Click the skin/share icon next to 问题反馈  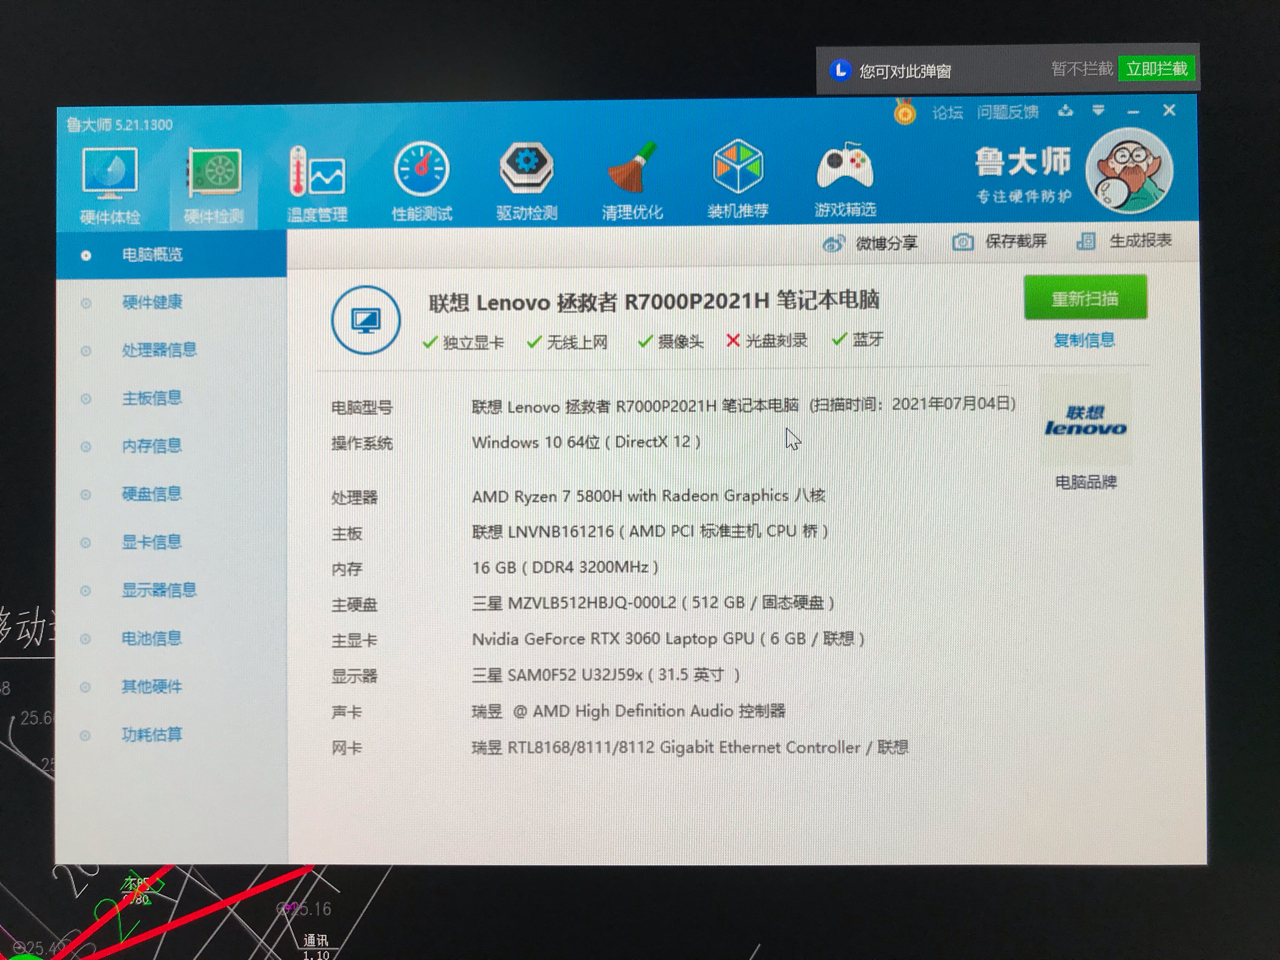click(1065, 110)
